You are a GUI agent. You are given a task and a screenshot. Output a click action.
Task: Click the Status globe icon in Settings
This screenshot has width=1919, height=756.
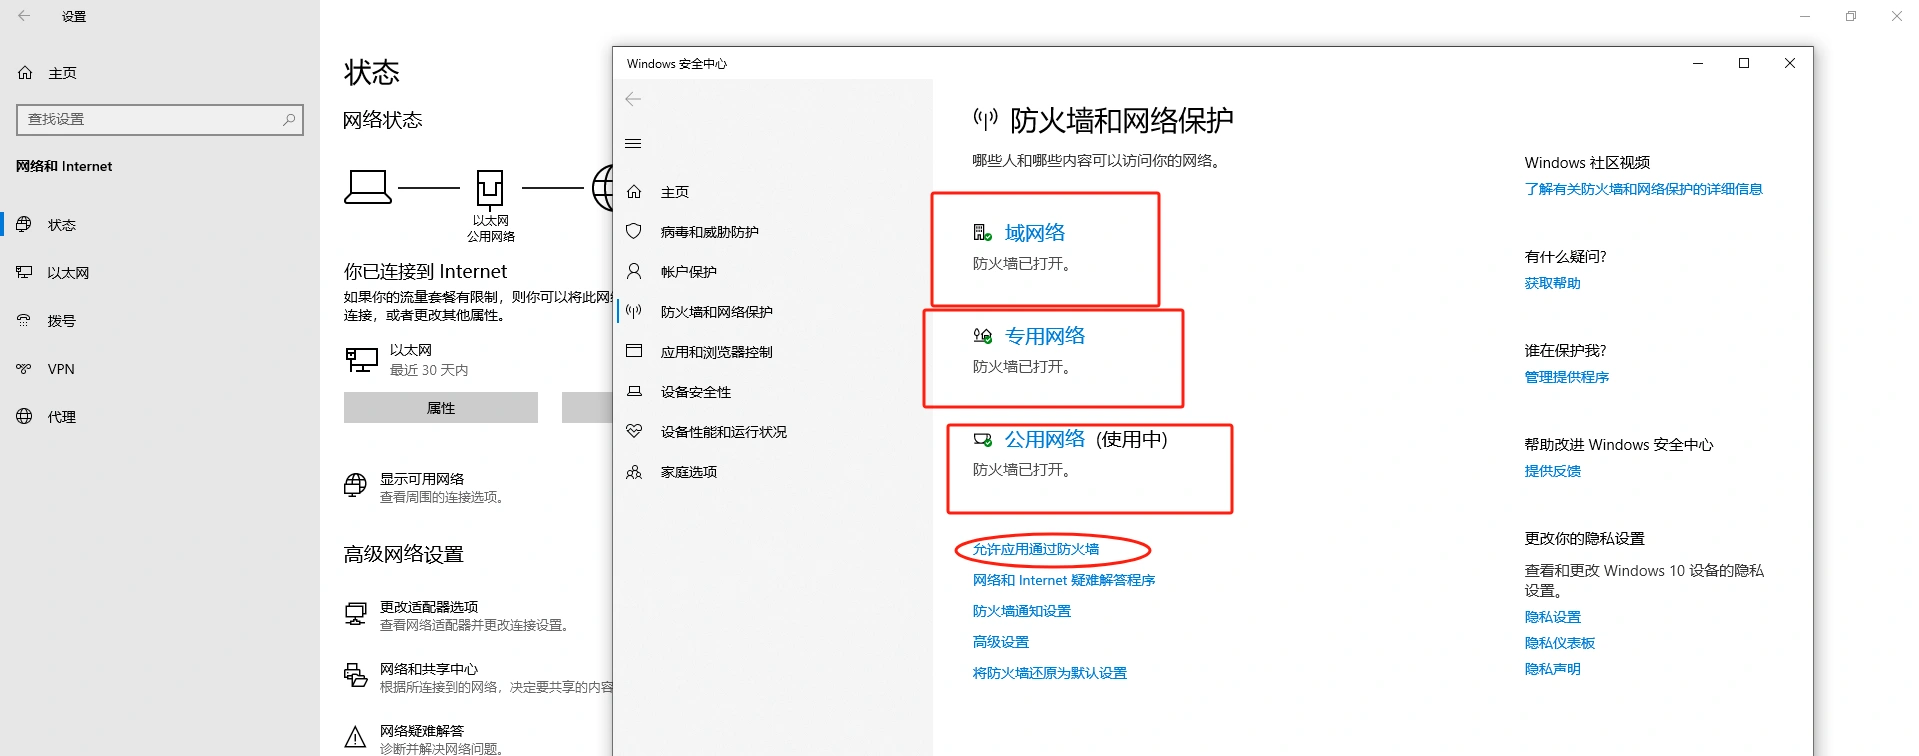coord(24,225)
